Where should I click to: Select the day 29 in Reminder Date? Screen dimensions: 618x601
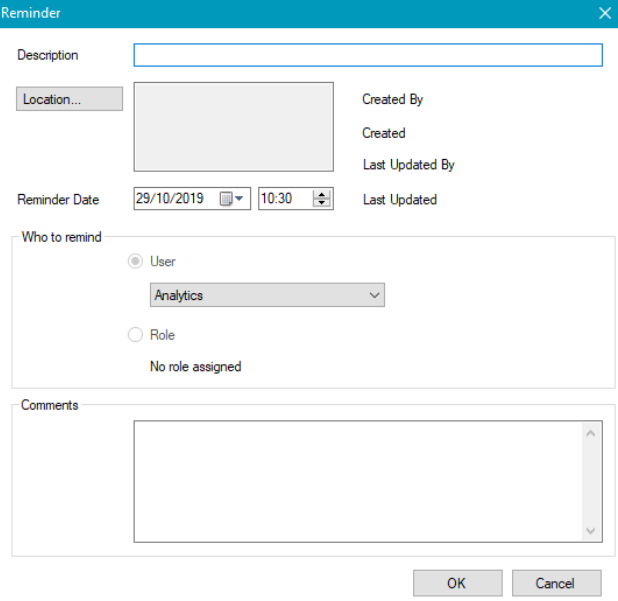(x=144, y=199)
